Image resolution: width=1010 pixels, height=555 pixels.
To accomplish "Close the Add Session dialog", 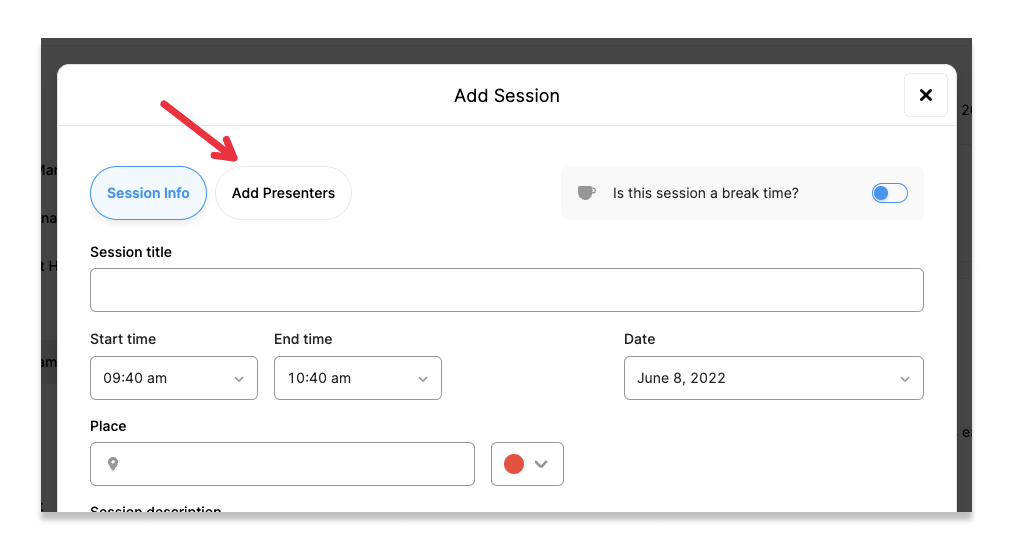I will [925, 95].
